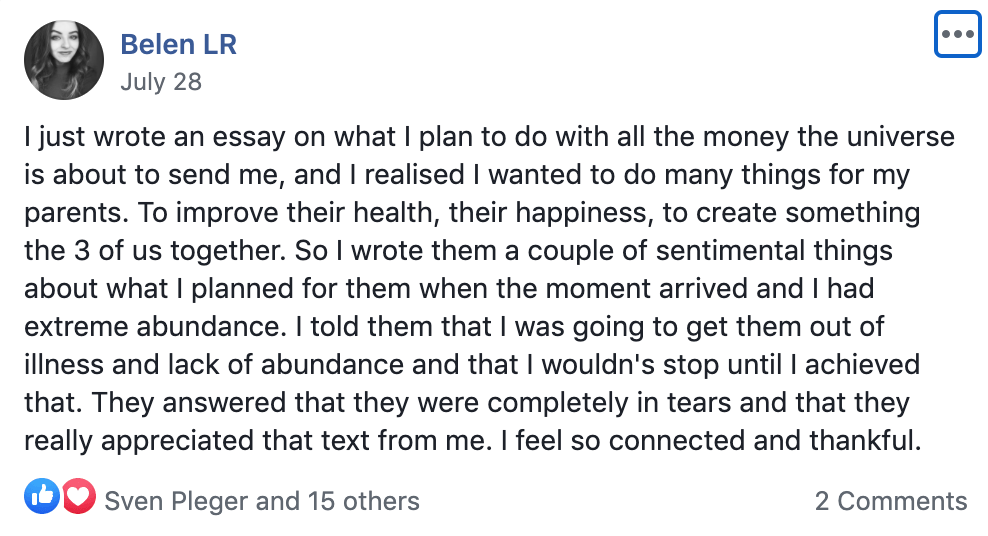View the 2 Comments on this post
The width and height of the screenshot is (988, 536).
coord(890,501)
